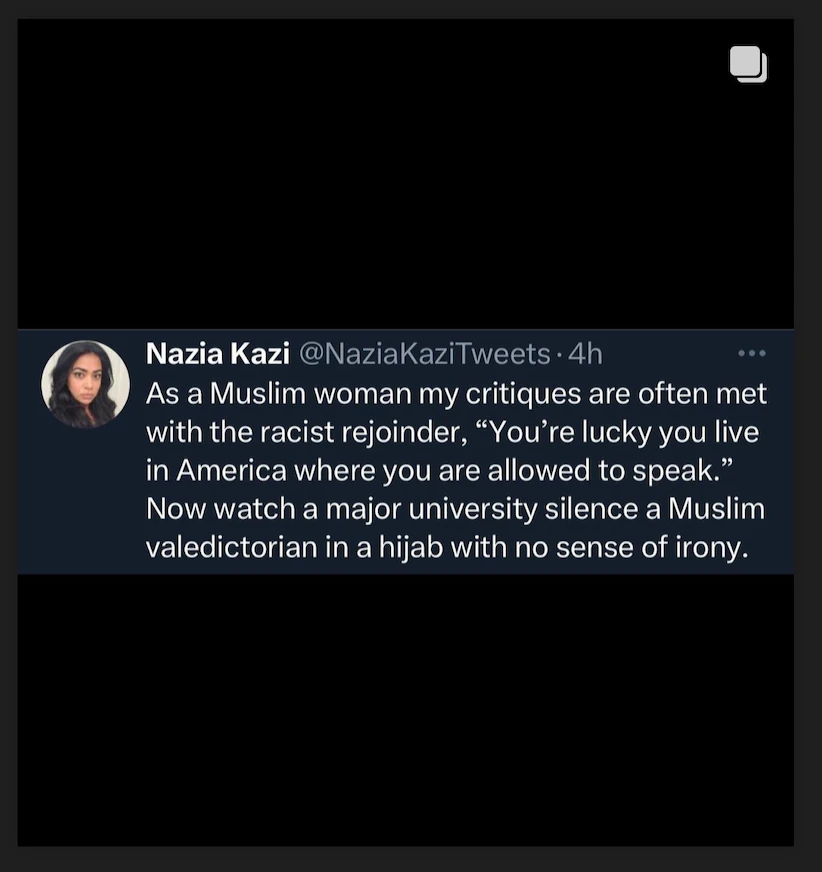This screenshot has width=822, height=872.
Task: Click the line starting "Now watch a major"
Action: coord(455,509)
